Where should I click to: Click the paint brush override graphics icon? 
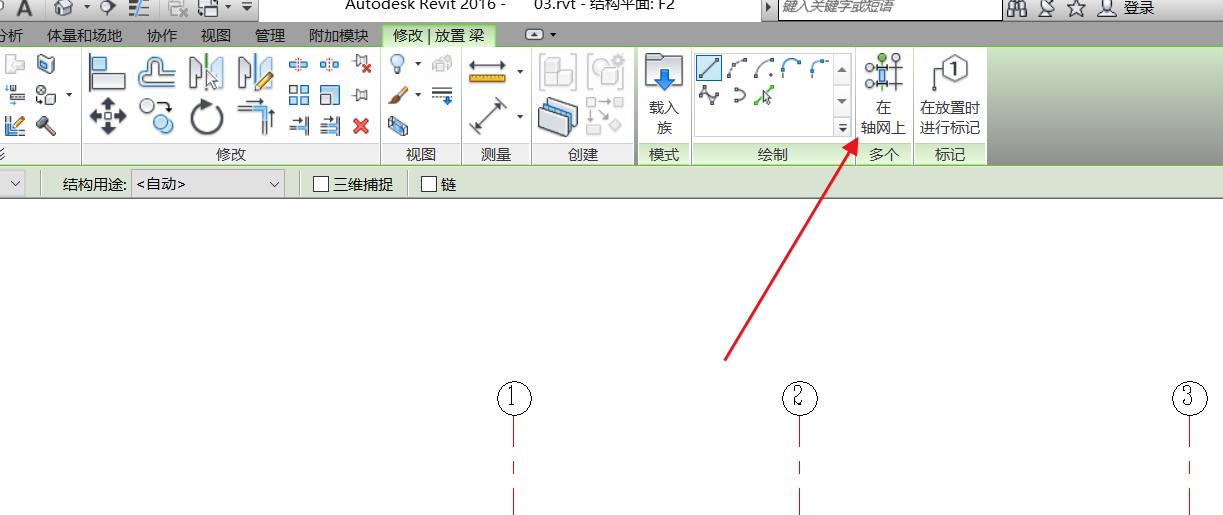(x=398, y=96)
